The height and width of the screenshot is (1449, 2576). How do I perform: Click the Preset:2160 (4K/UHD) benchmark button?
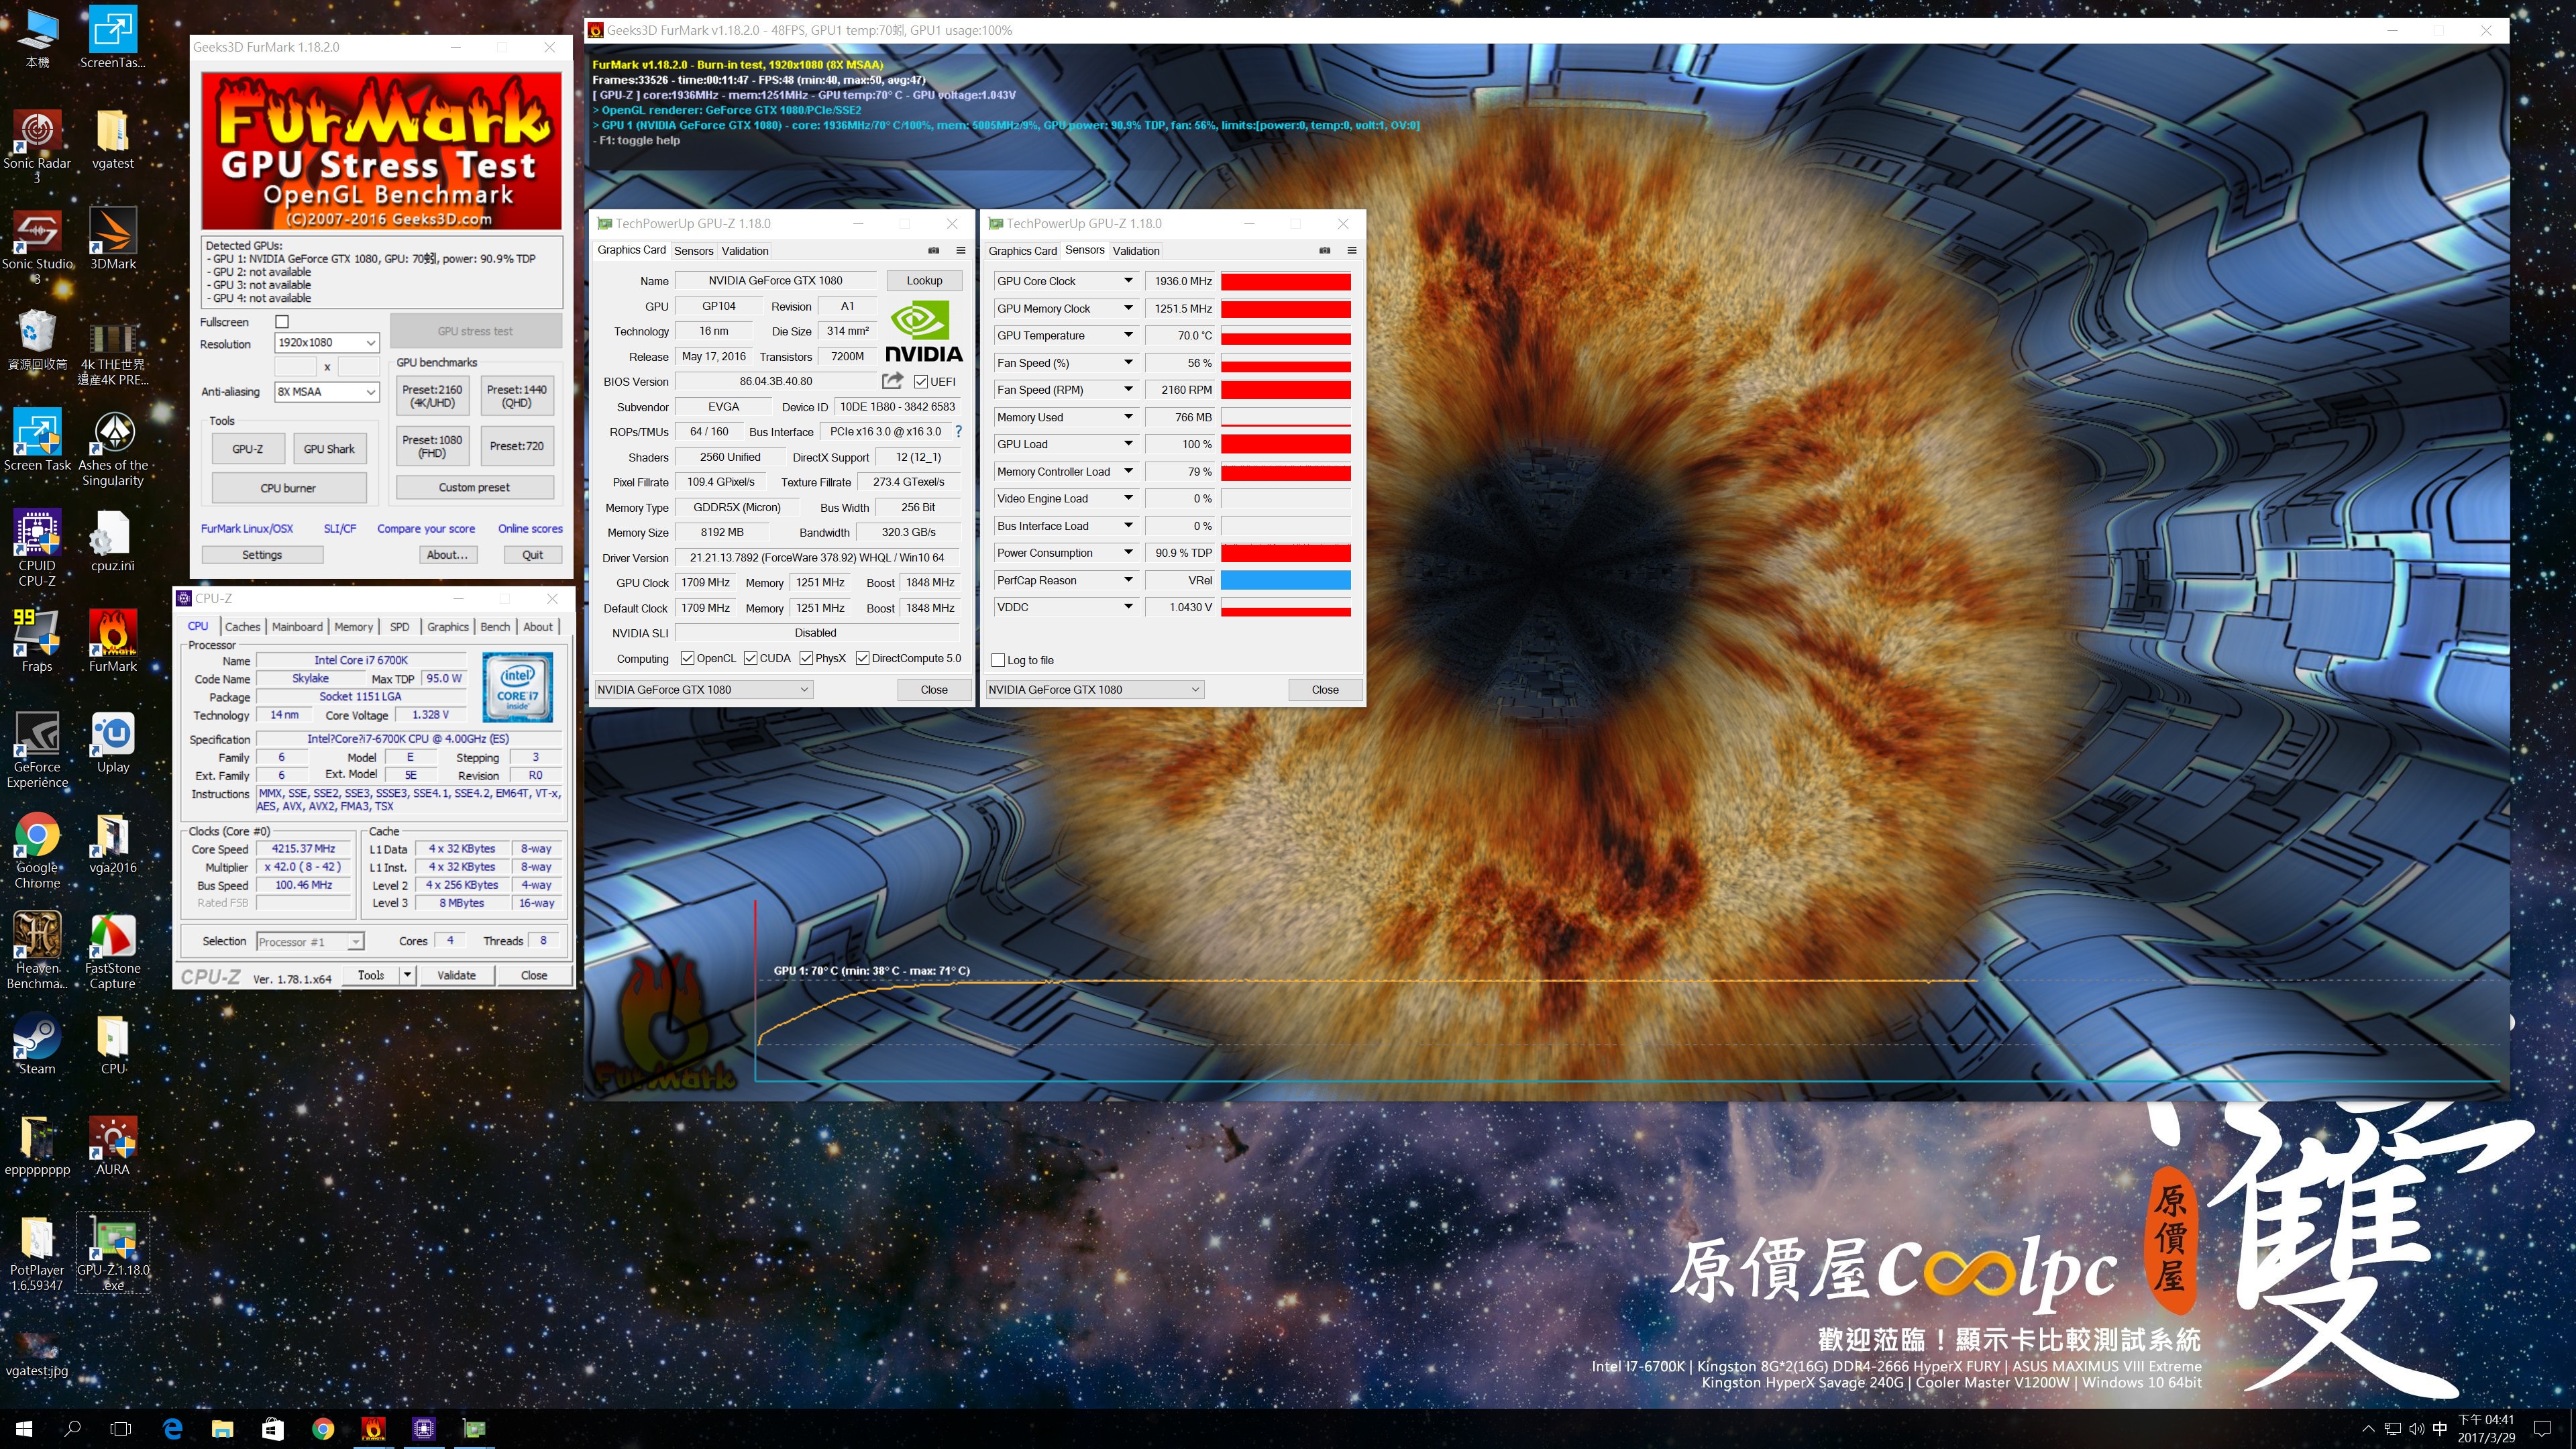[432, 396]
